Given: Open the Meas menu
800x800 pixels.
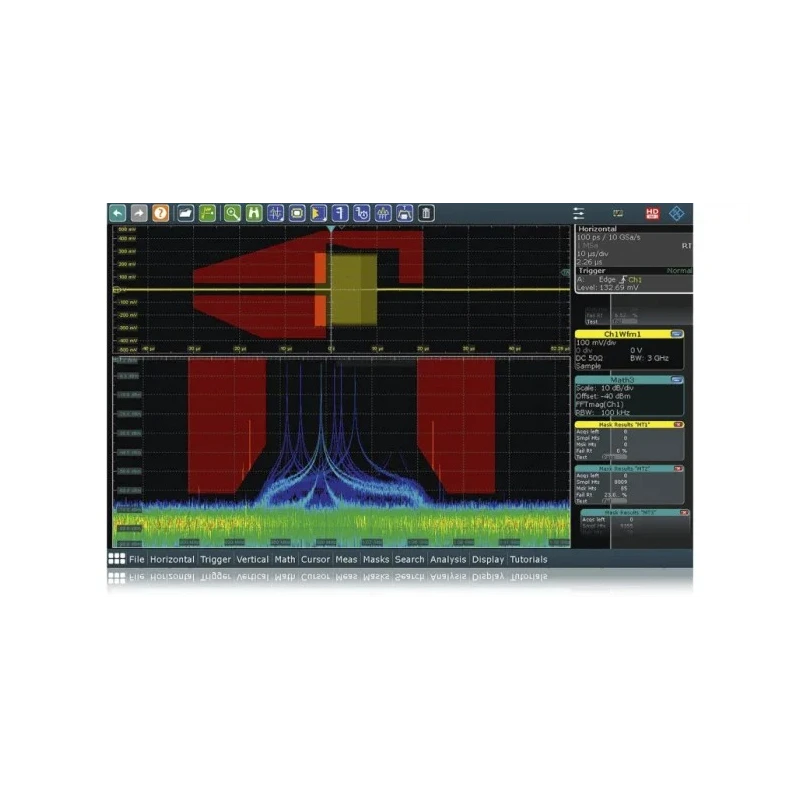Looking at the screenshot, I should (x=346, y=559).
